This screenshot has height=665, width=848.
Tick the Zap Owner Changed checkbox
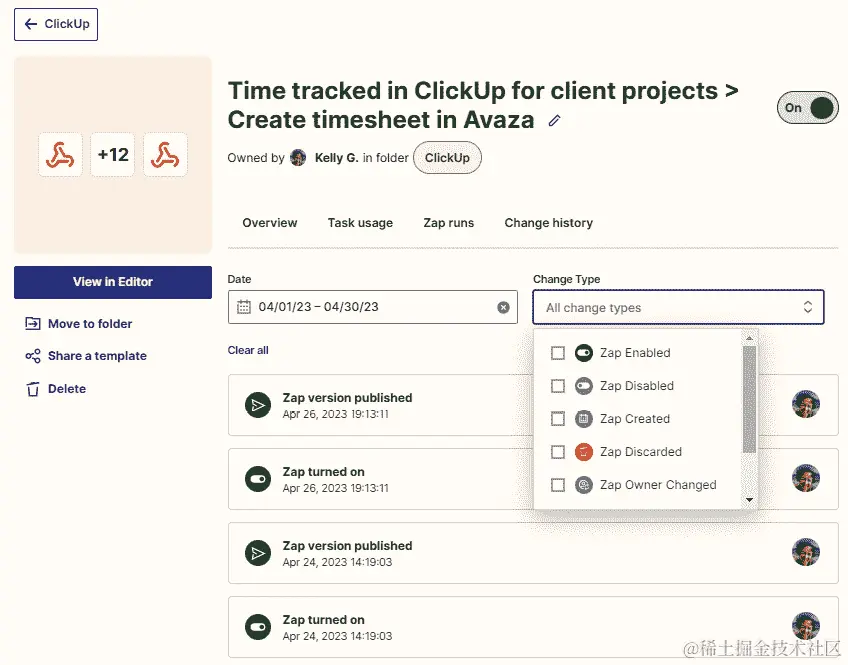558,485
